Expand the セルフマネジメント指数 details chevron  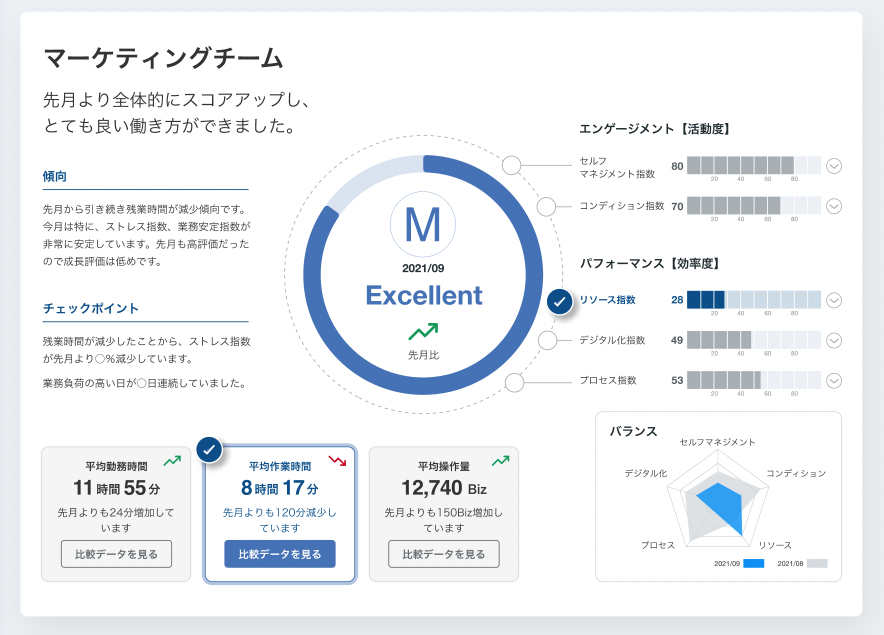[x=834, y=166]
